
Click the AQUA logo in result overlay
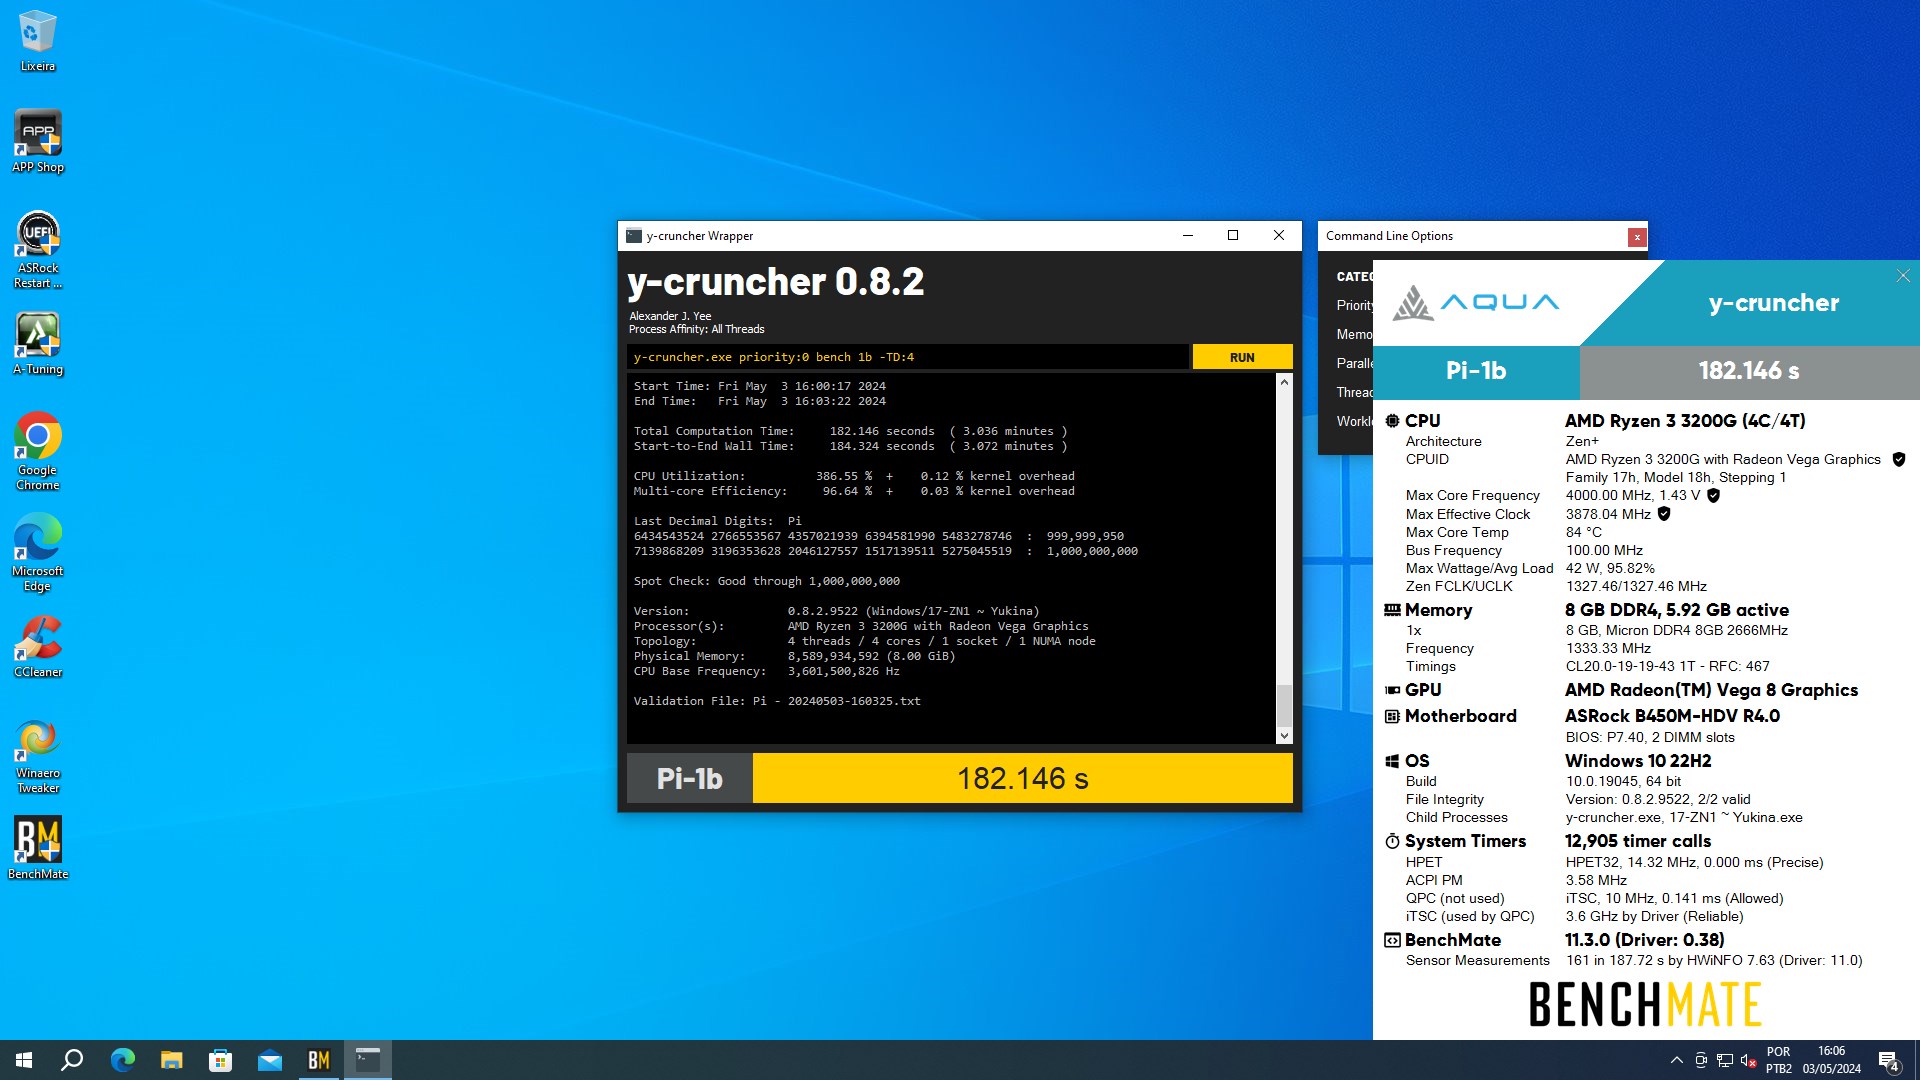tap(1476, 302)
